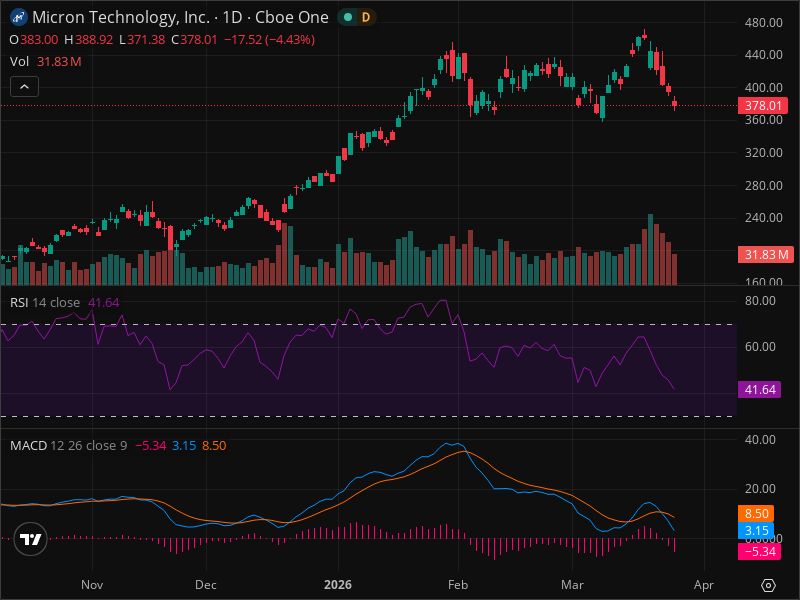Click the RSI 60.00 axis label
Image resolution: width=800 pixels, height=600 pixels.
[x=760, y=346]
